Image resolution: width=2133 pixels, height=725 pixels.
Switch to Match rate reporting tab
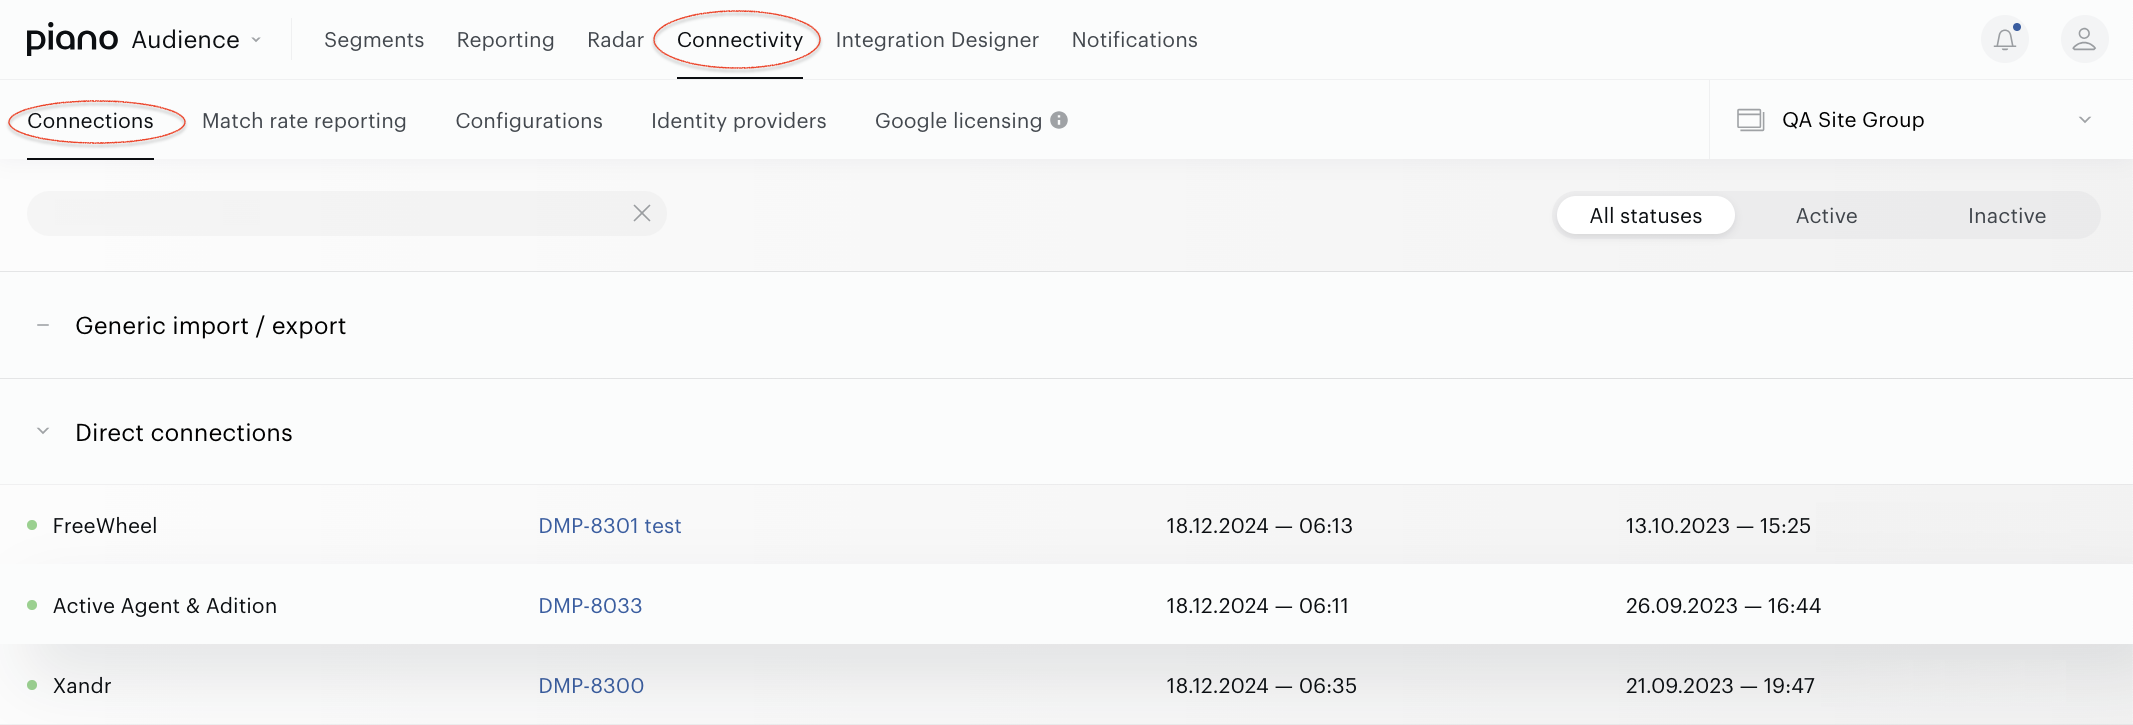(x=304, y=120)
